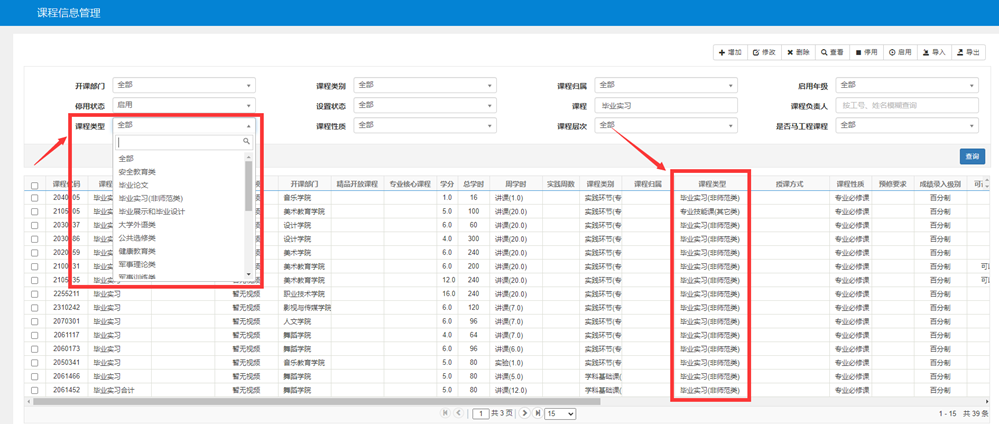Click the 停用 (disable) toolbar button
The width and height of the screenshot is (999, 424).
tap(866, 52)
